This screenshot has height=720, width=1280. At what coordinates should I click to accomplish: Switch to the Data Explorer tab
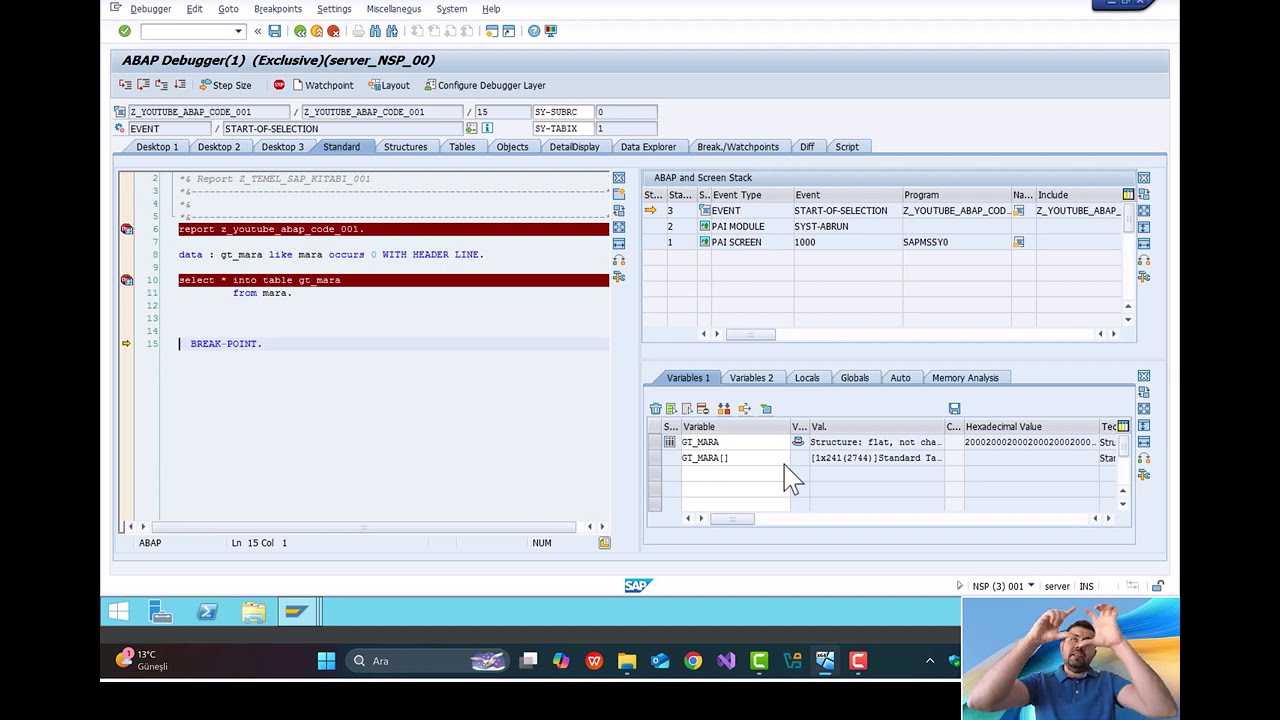click(648, 147)
